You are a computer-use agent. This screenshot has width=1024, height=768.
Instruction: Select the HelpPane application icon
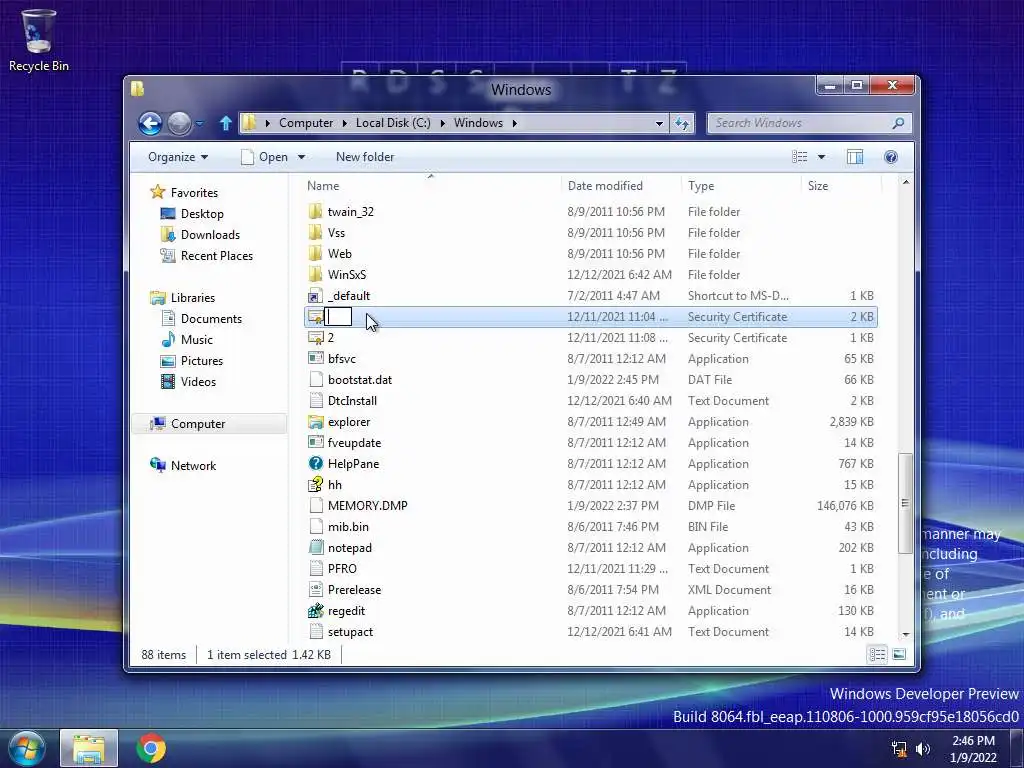(315, 464)
